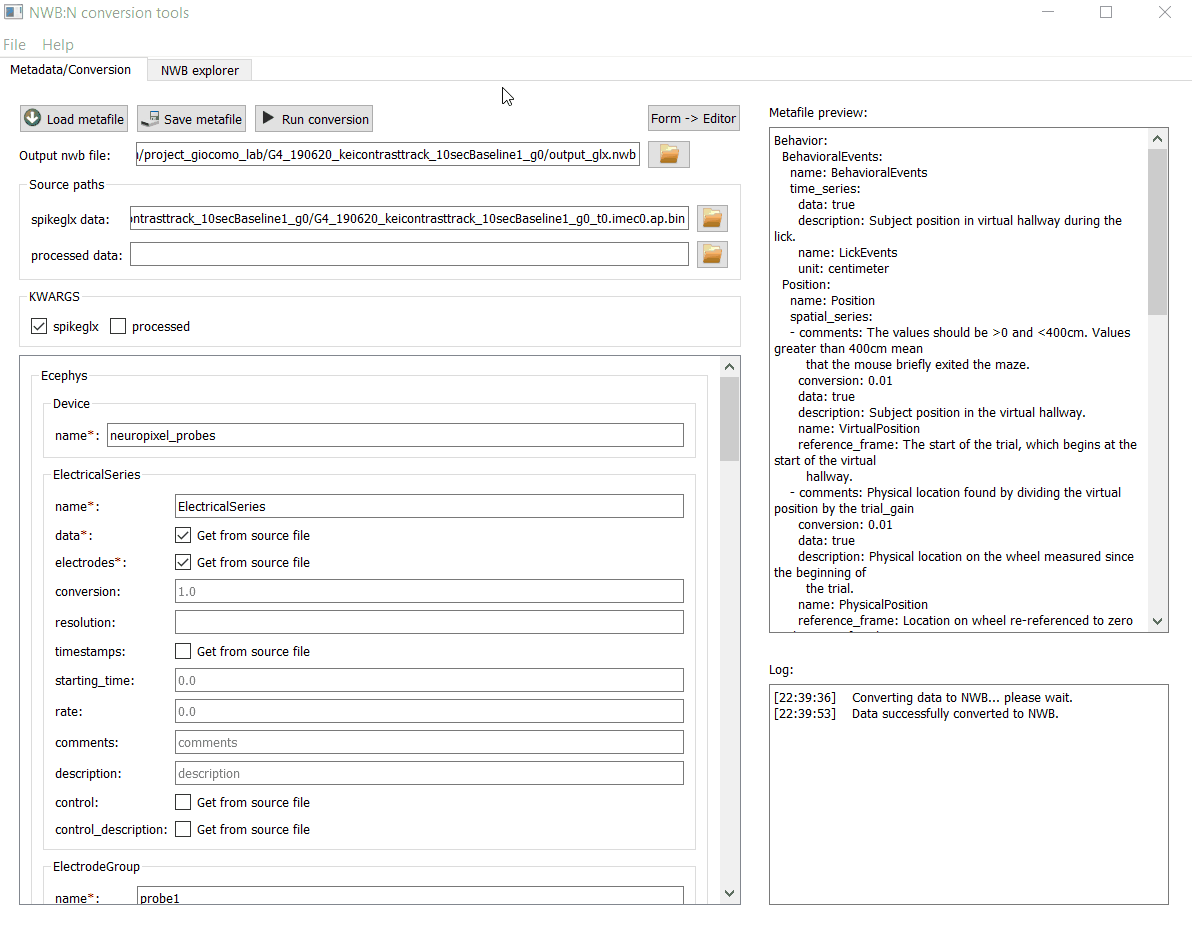1192x927 pixels.
Task: Toggle data Get from source file checkbox
Action: 183,535
